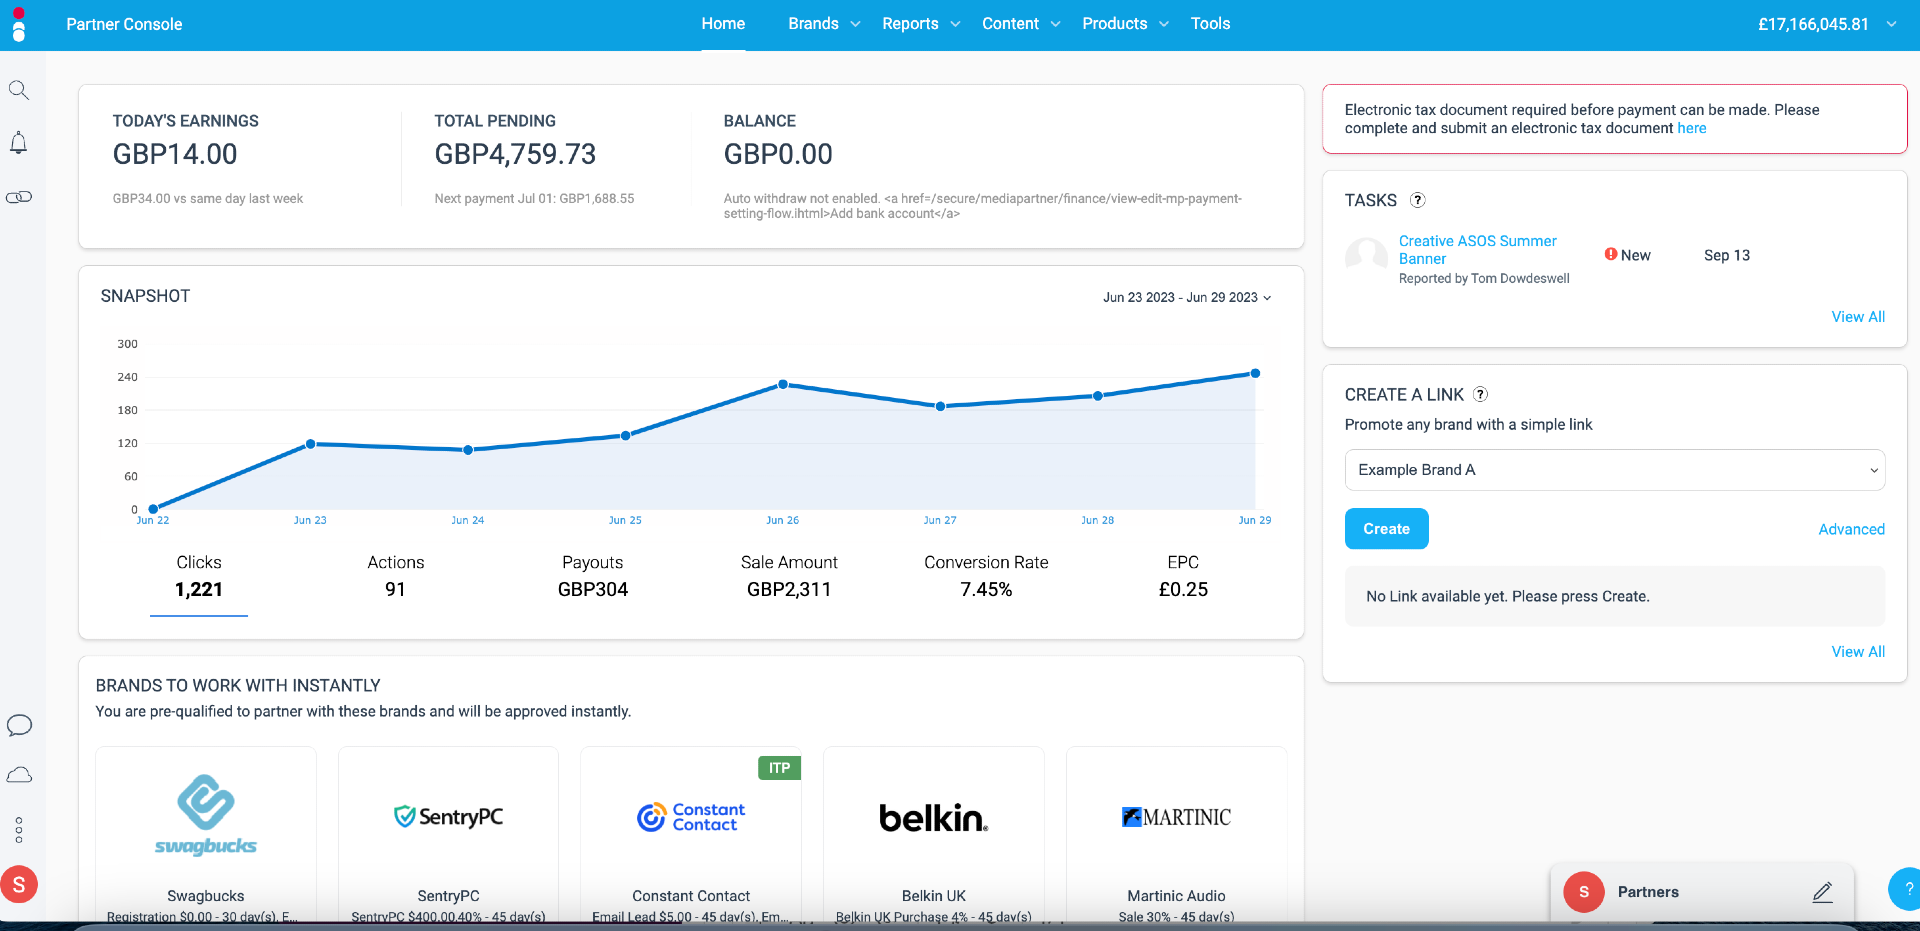Open the search icon in left sidebar
This screenshot has height=931, width=1920.
[x=18, y=90]
